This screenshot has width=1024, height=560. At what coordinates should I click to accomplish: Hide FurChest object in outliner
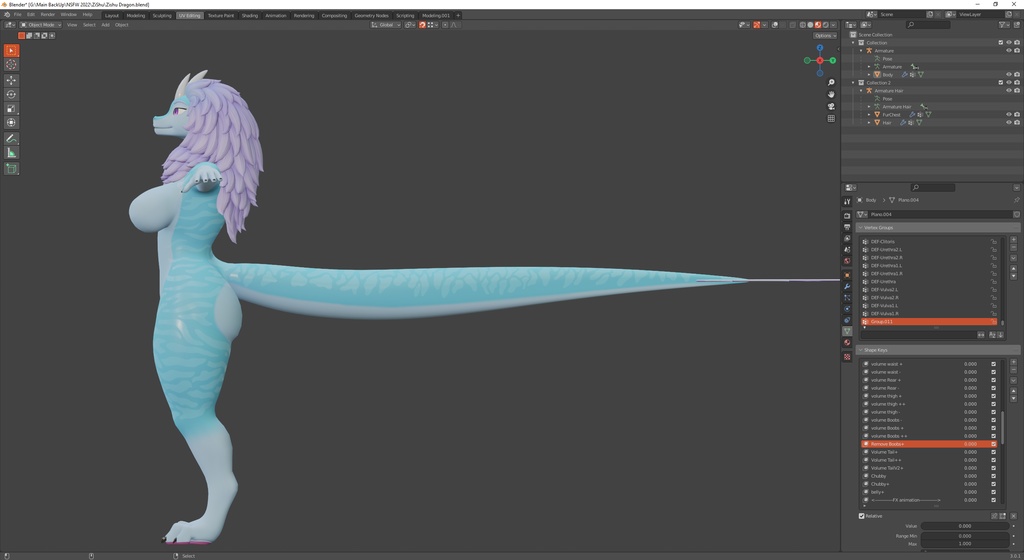[x=1008, y=114]
